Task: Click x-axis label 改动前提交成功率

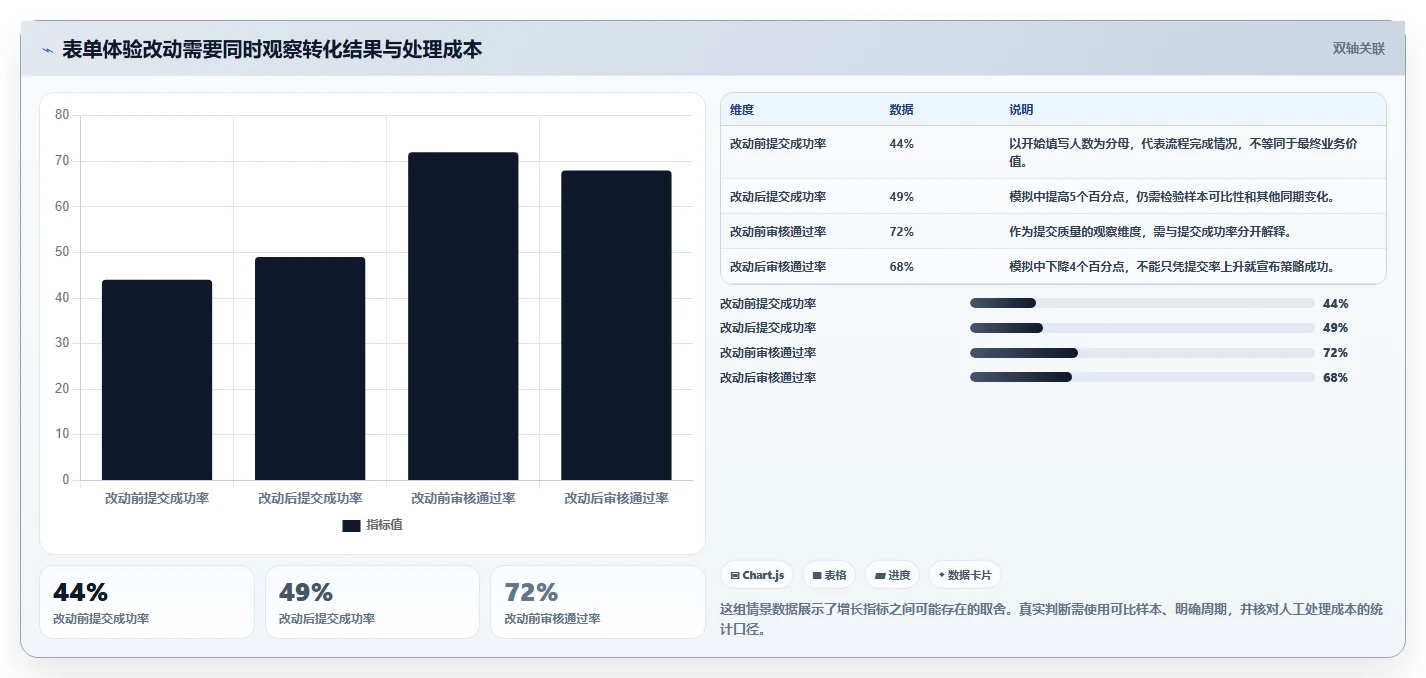Action: [x=157, y=498]
